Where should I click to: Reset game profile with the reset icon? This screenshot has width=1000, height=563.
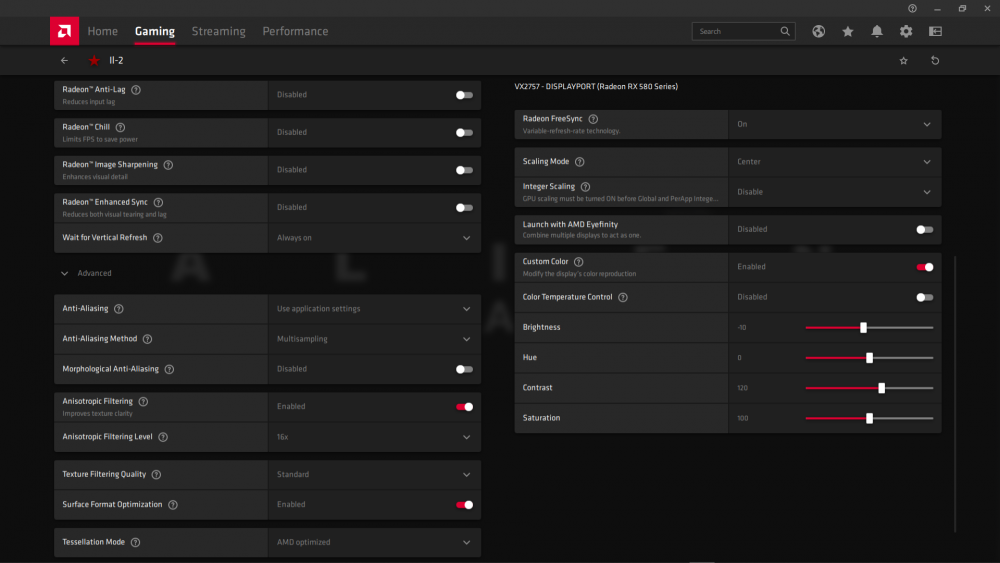935,60
